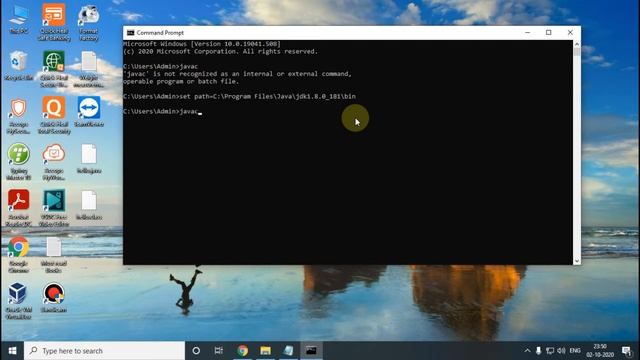The image size is (640, 360).
Task: Click the 'Microsoft Windows [Version' header line
Action: [x=202, y=44]
